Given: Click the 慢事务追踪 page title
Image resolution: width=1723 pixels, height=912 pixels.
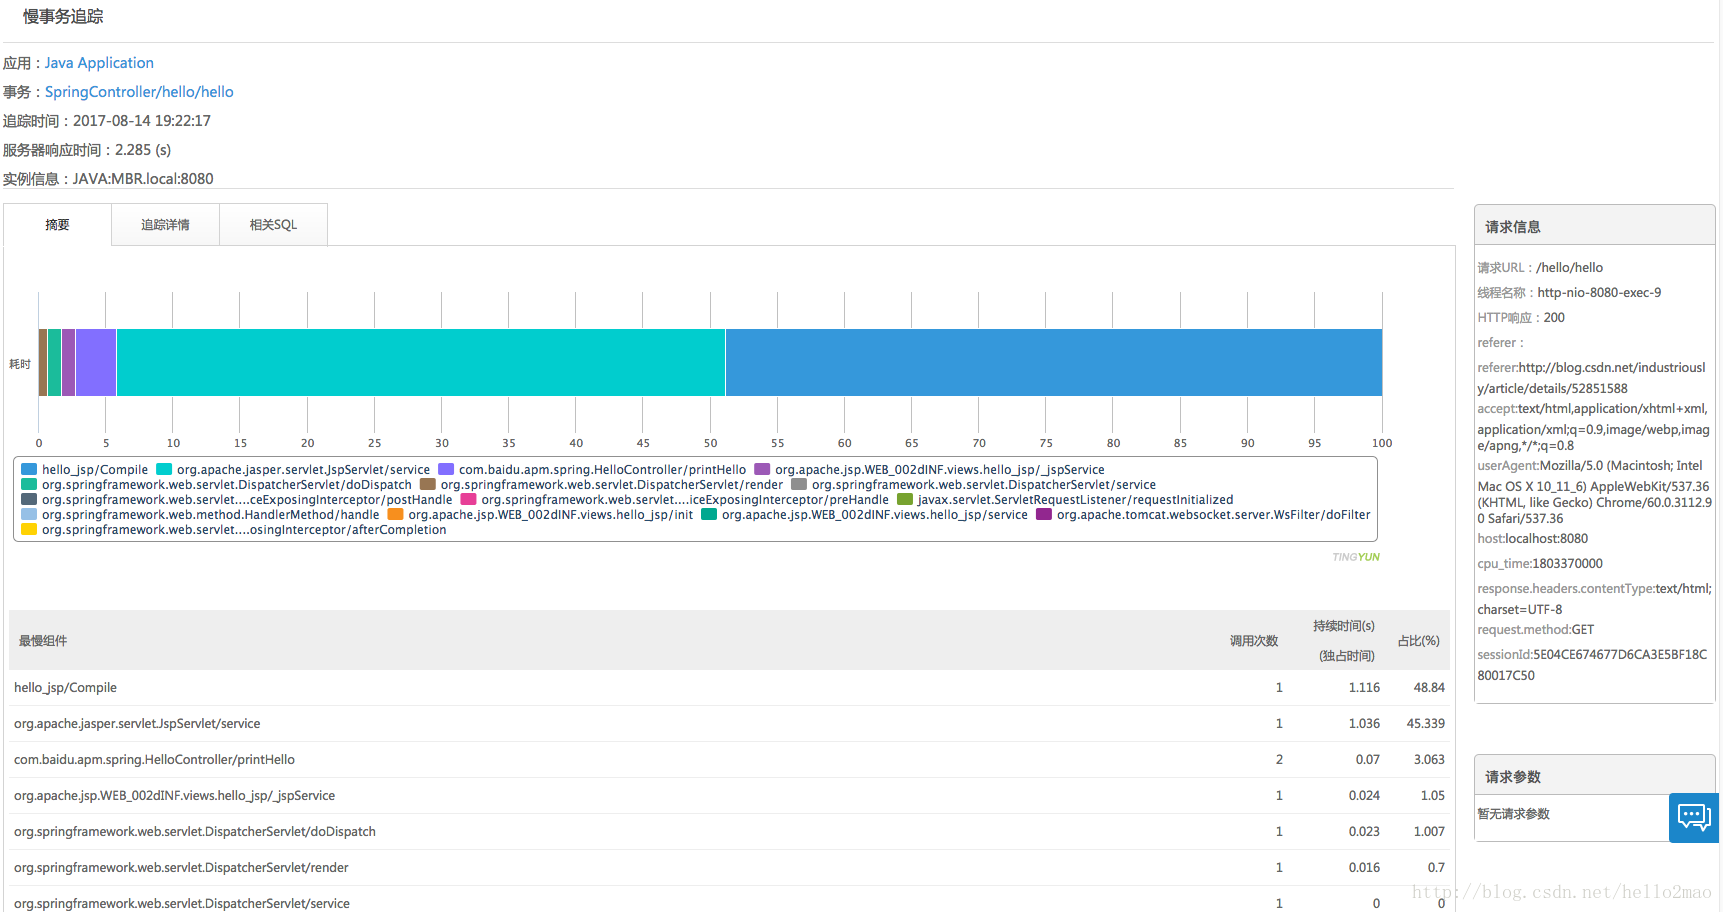Looking at the screenshot, I should tap(63, 17).
